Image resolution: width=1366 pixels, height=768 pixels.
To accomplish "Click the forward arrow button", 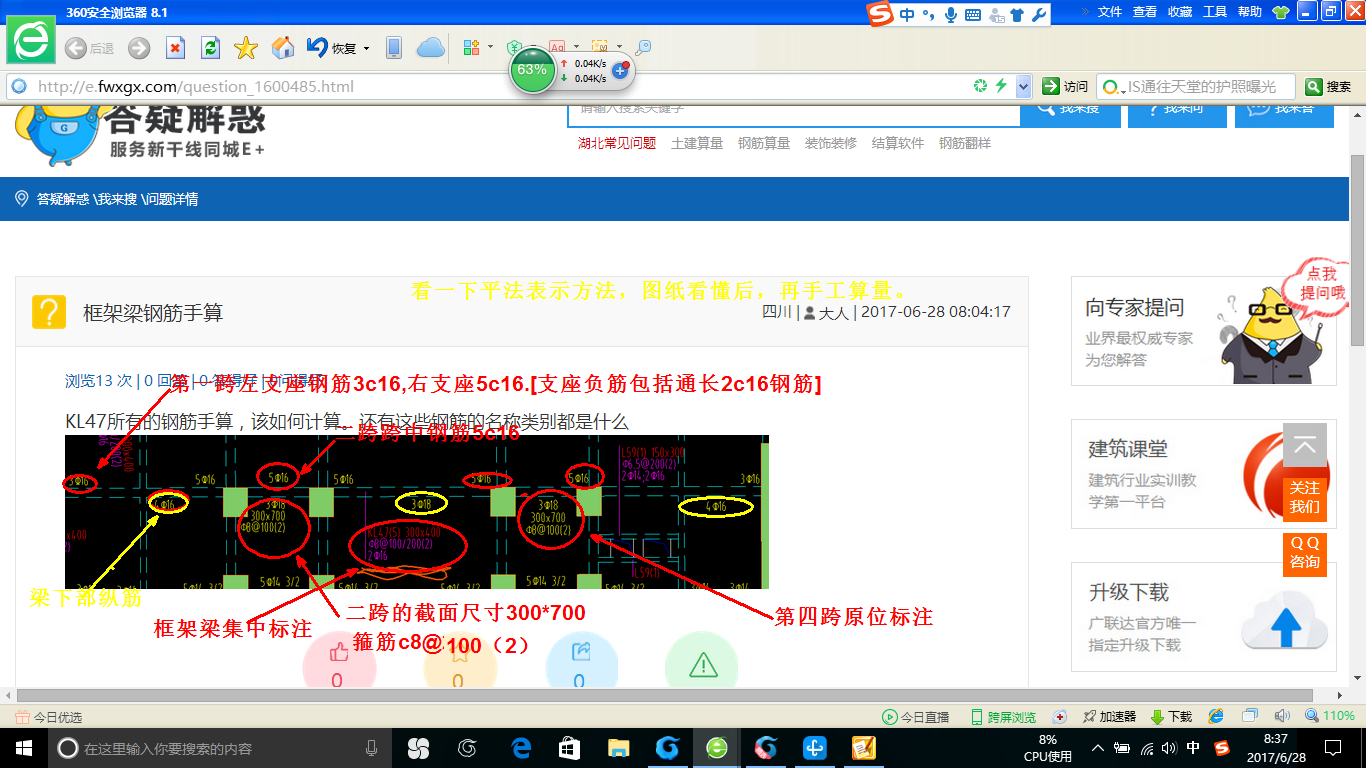I will (139, 48).
